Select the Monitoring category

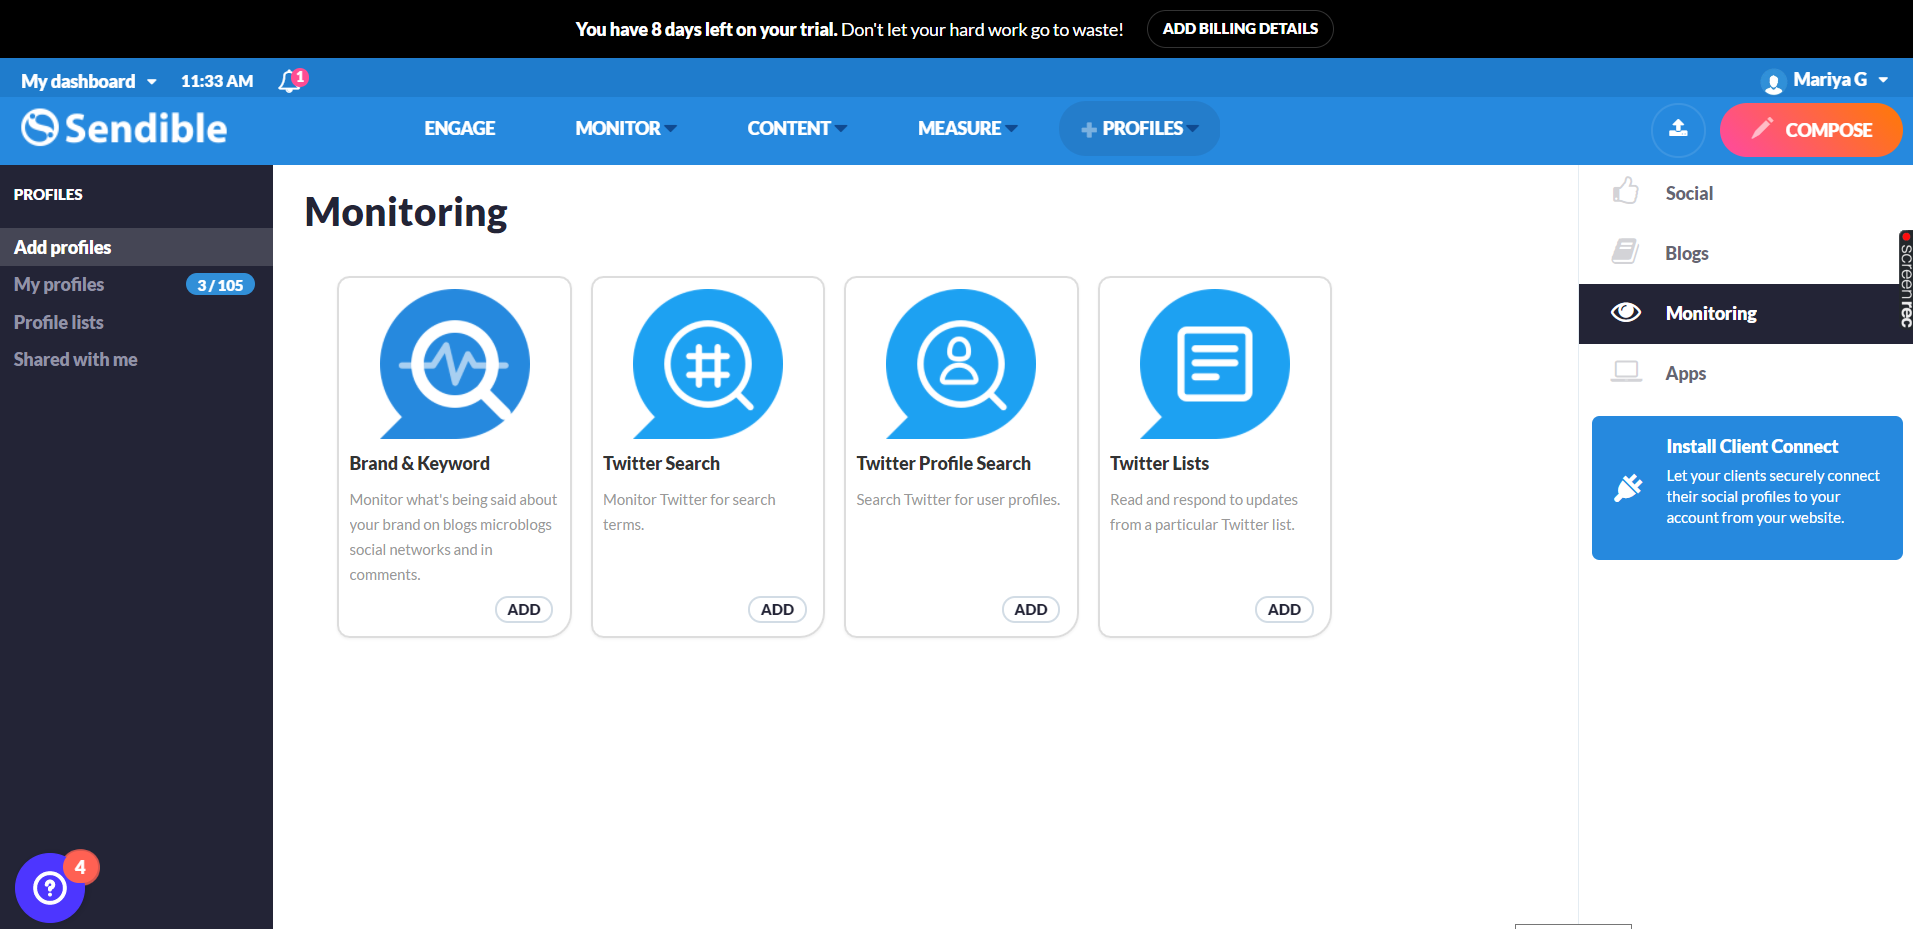pyautogui.click(x=1745, y=313)
